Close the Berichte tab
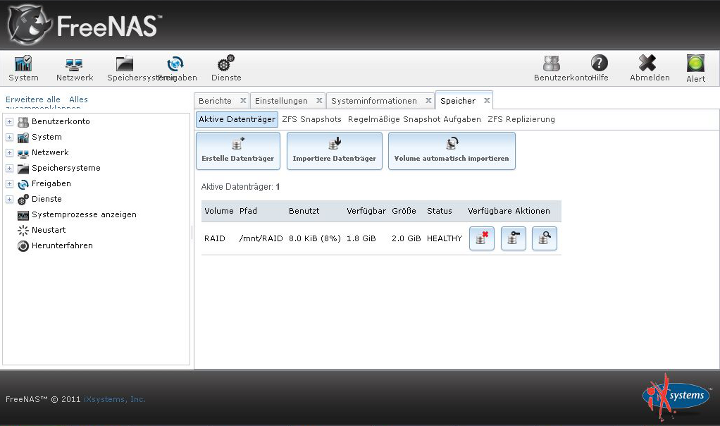 pos(243,100)
